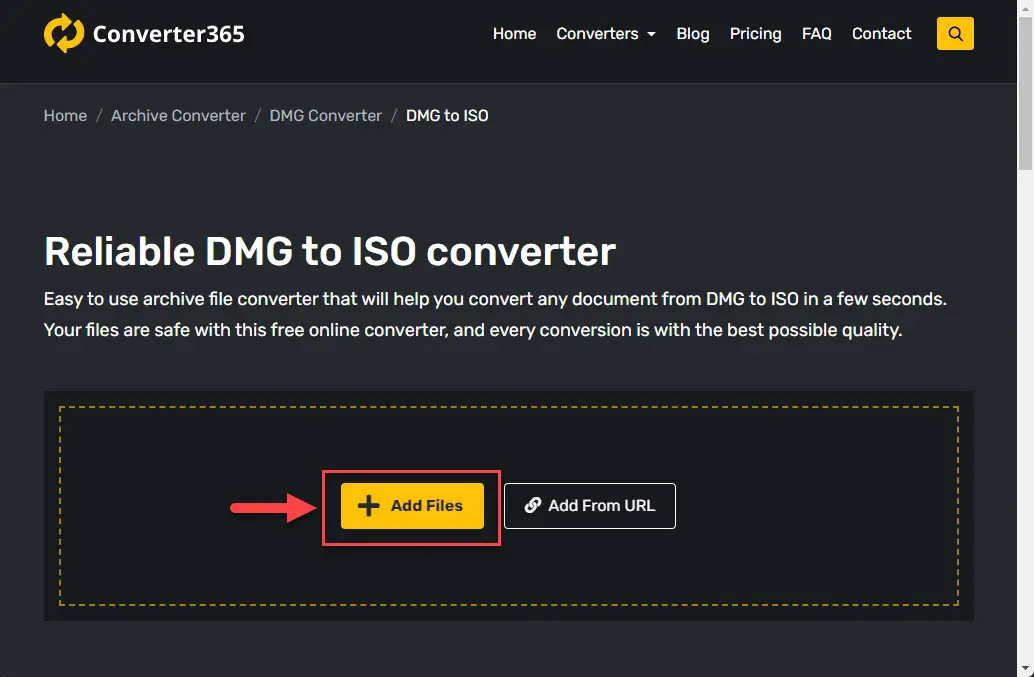Viewport: 1034px width, 677px height.
Task: Click the chain link icon for URL upload
Action: 533,506
